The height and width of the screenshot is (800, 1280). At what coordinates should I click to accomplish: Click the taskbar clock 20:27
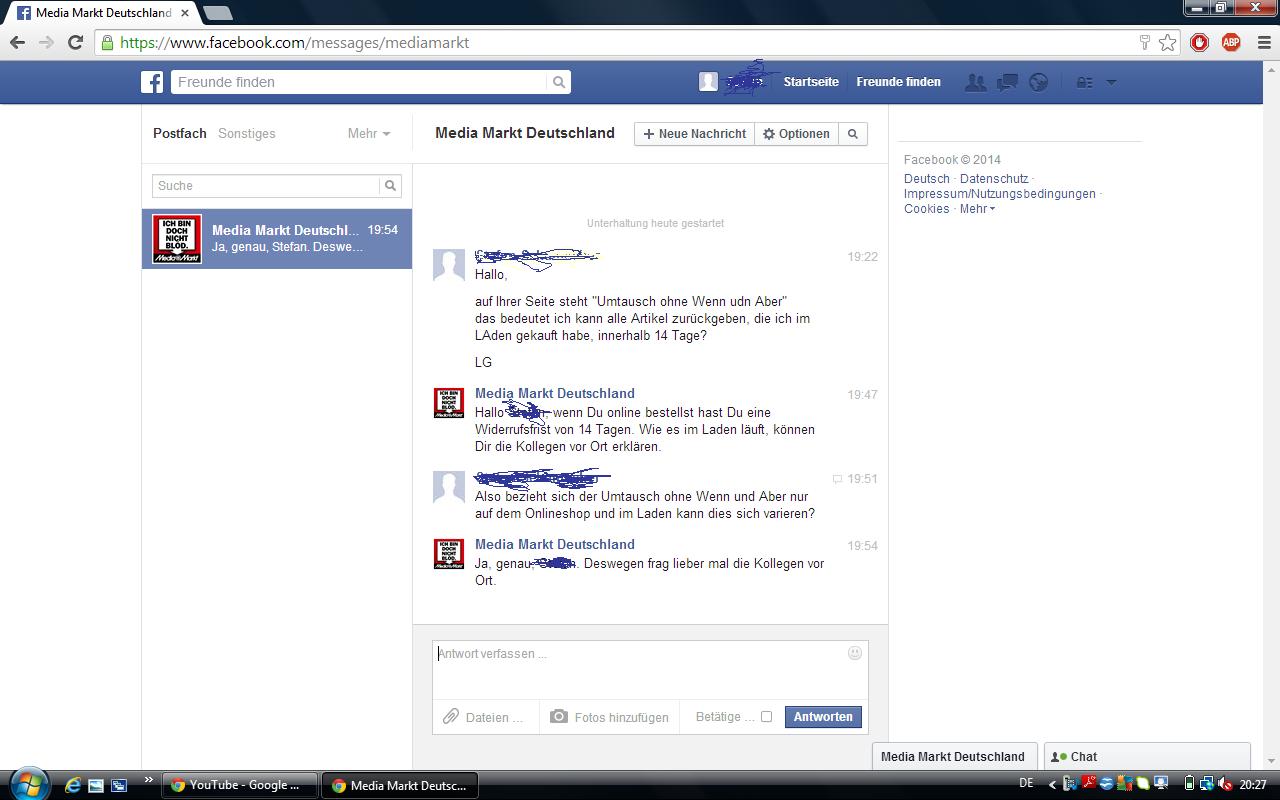[x=1253, y=785]
